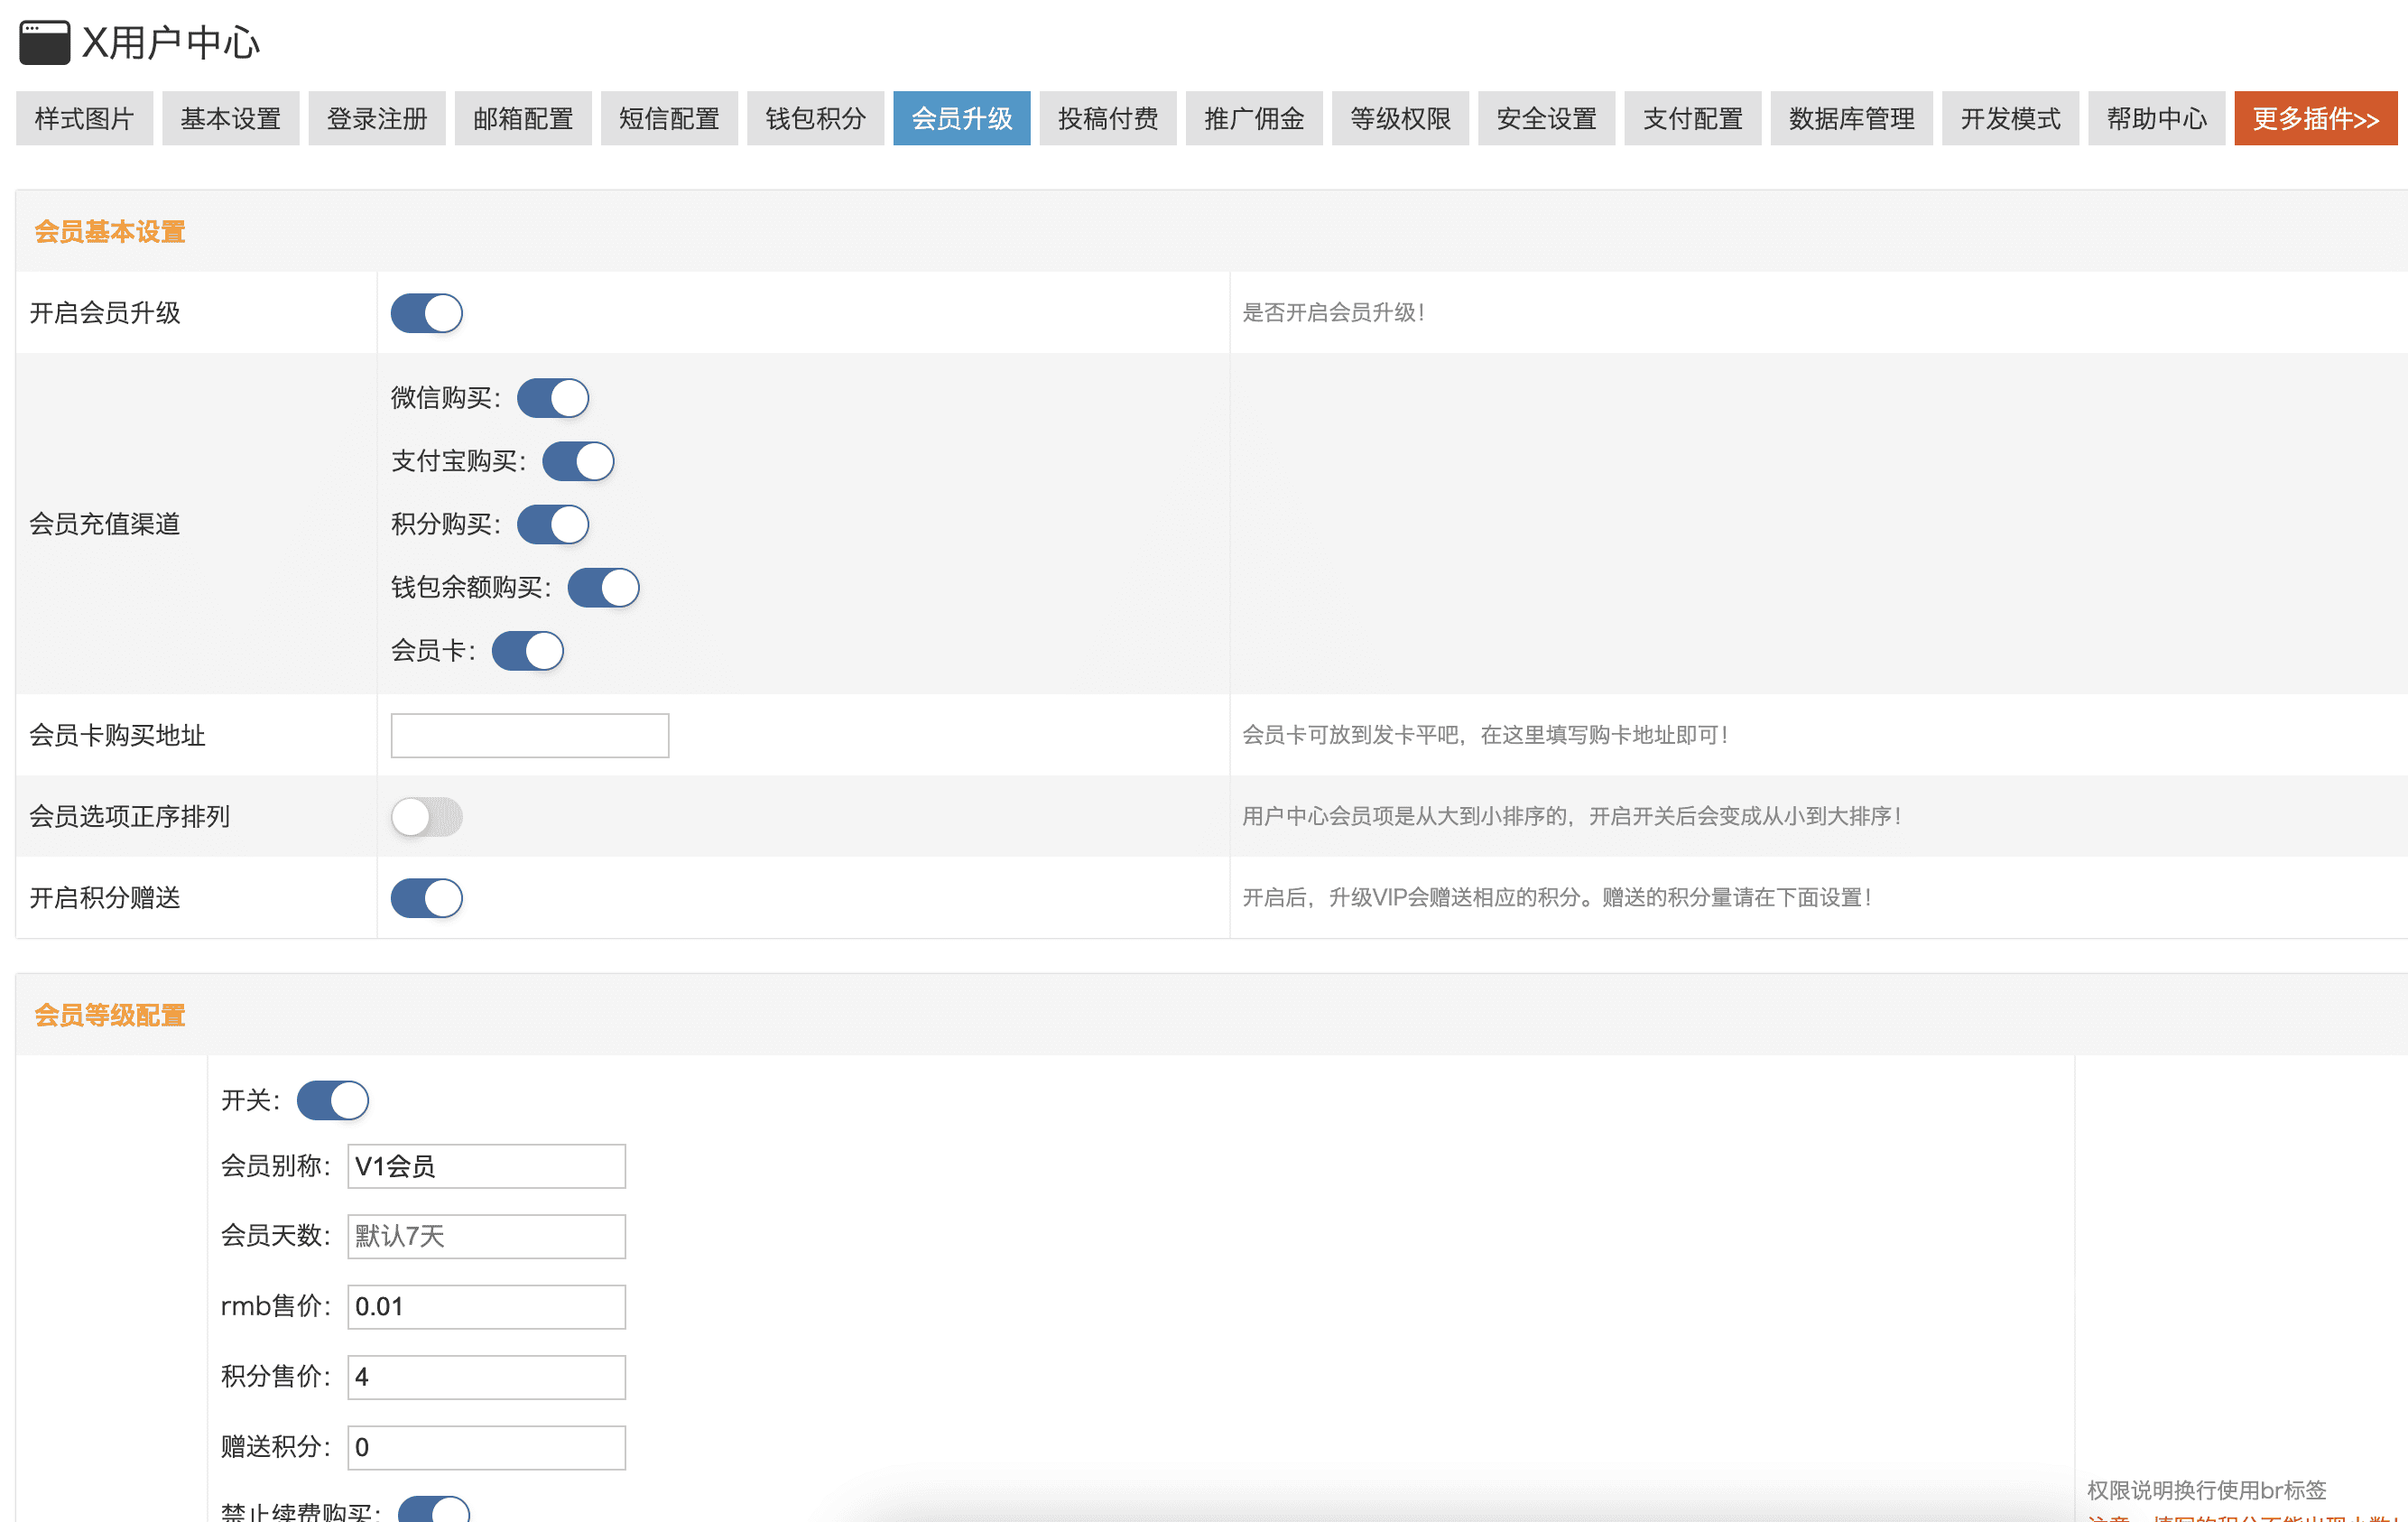The height and width of the screenshot is (1522, 2408).
Task: Turn off 开启积分赠送 toggle
Action: [x=426, y=897]
